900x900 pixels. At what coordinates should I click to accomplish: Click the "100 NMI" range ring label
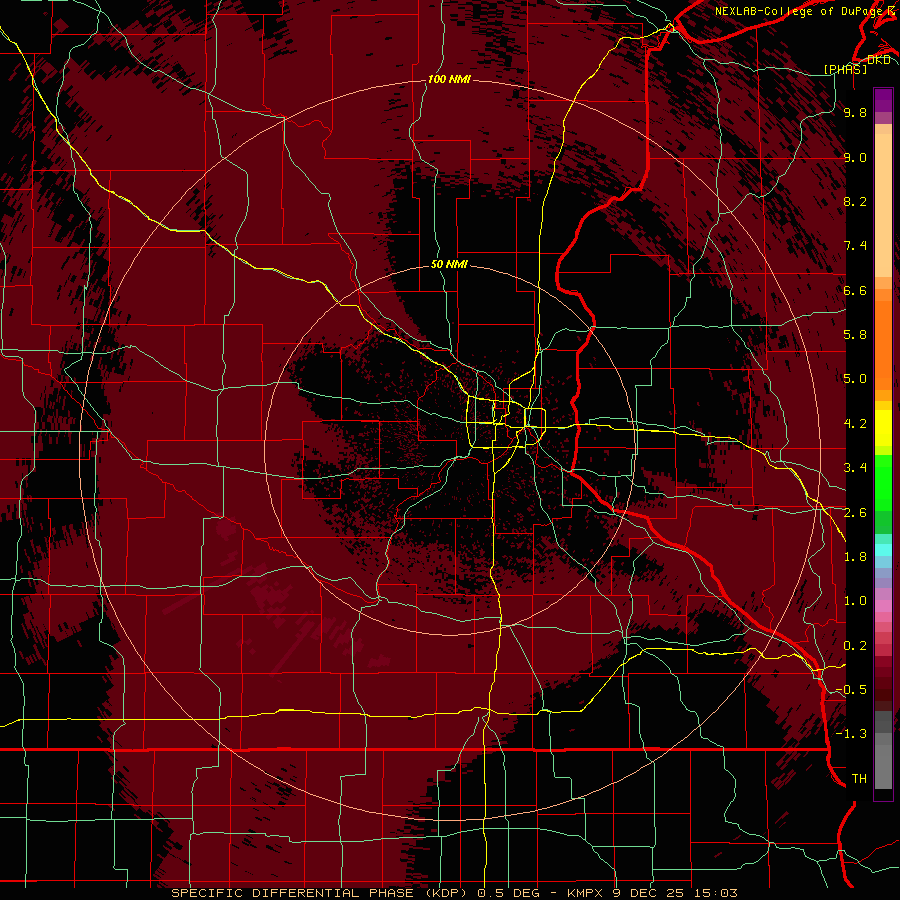tap(449, 79)
